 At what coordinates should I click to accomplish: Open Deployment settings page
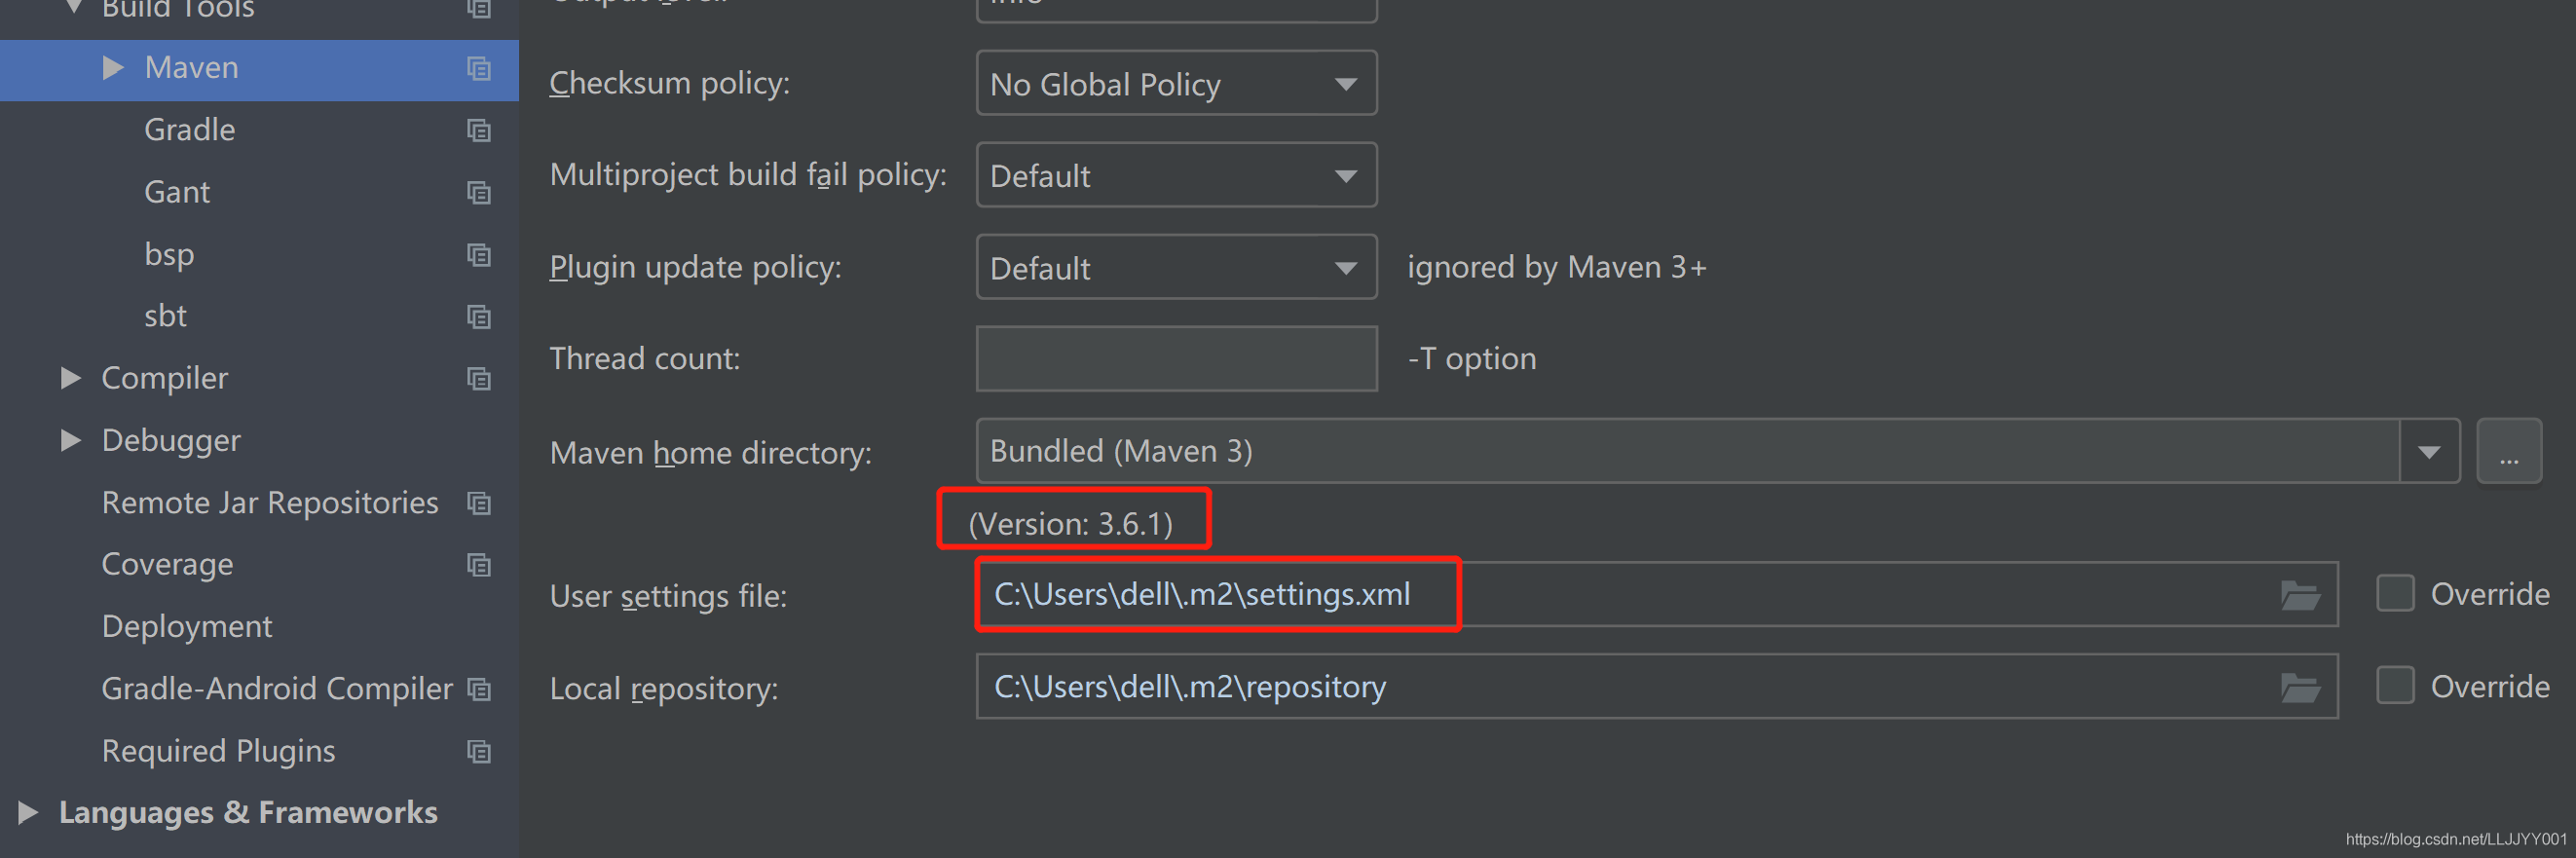(x=186, y=626)
